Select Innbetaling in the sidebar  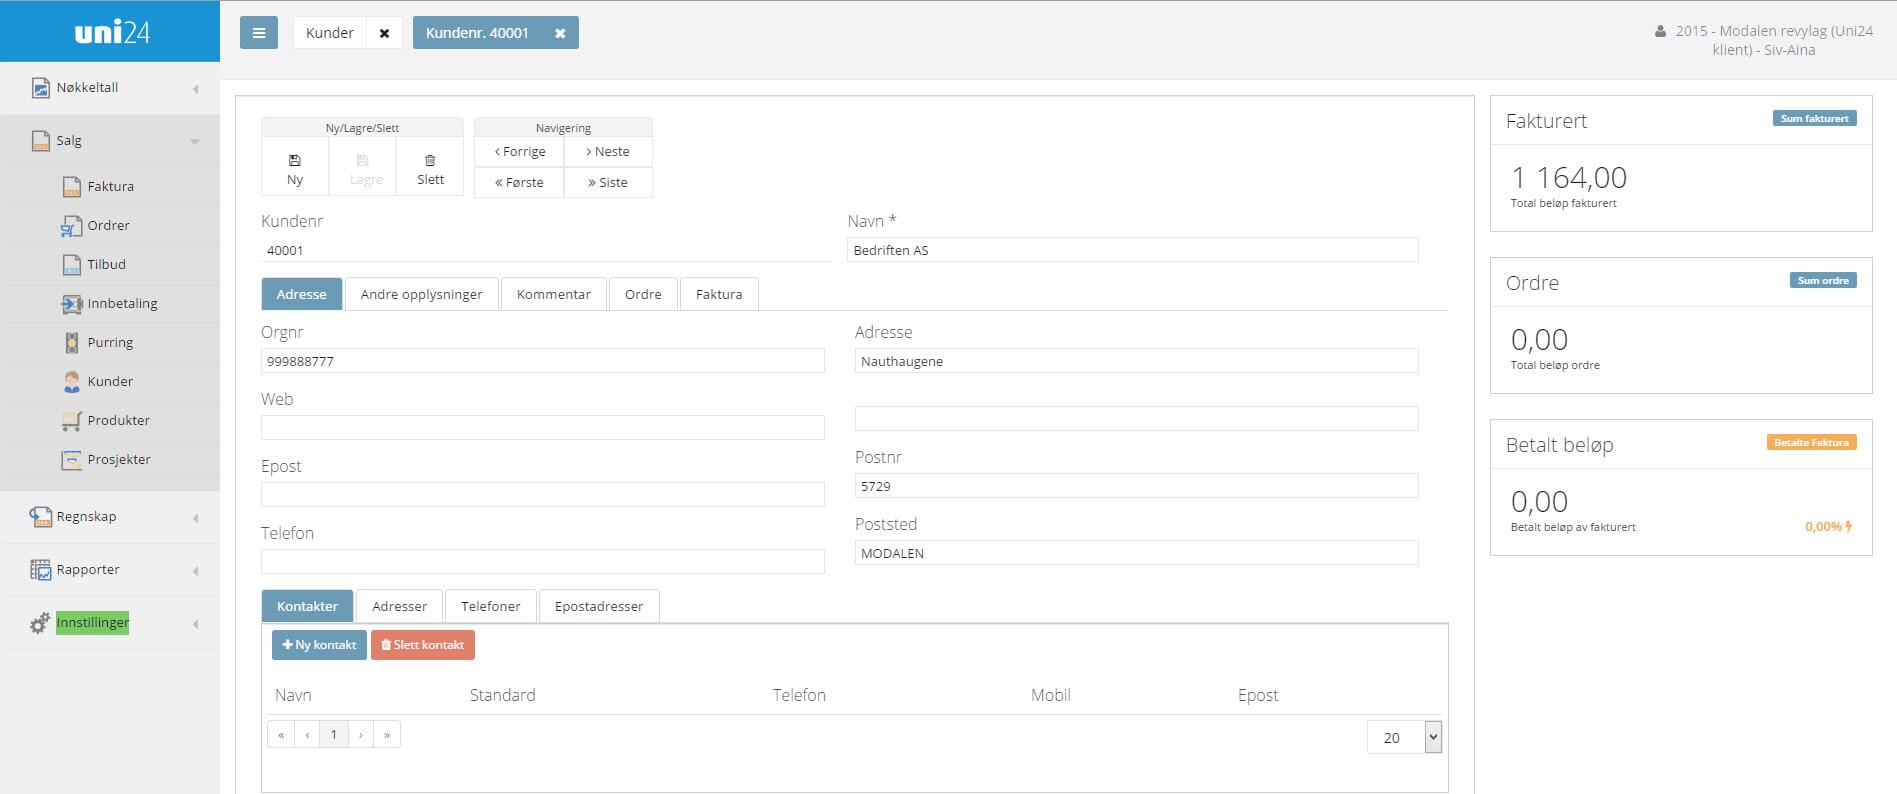[x=121, y=303]
